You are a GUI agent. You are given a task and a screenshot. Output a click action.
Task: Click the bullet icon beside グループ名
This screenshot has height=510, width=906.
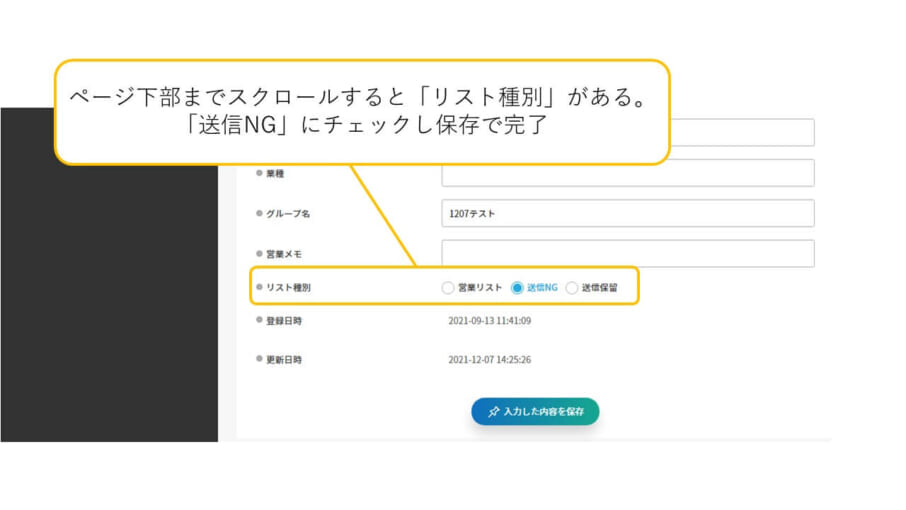pyautogui.click(x=258, y=213)
